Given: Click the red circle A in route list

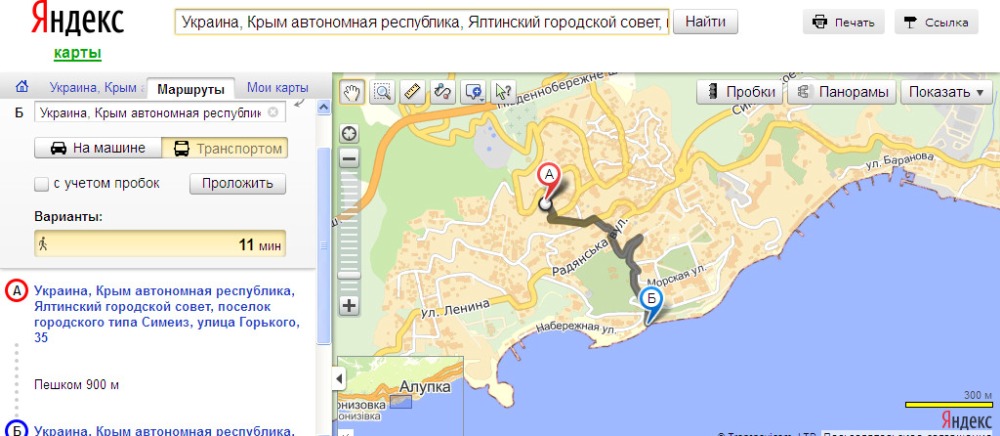Looking at the screenshot, I should pyautogui.click(x=15, y=292).
